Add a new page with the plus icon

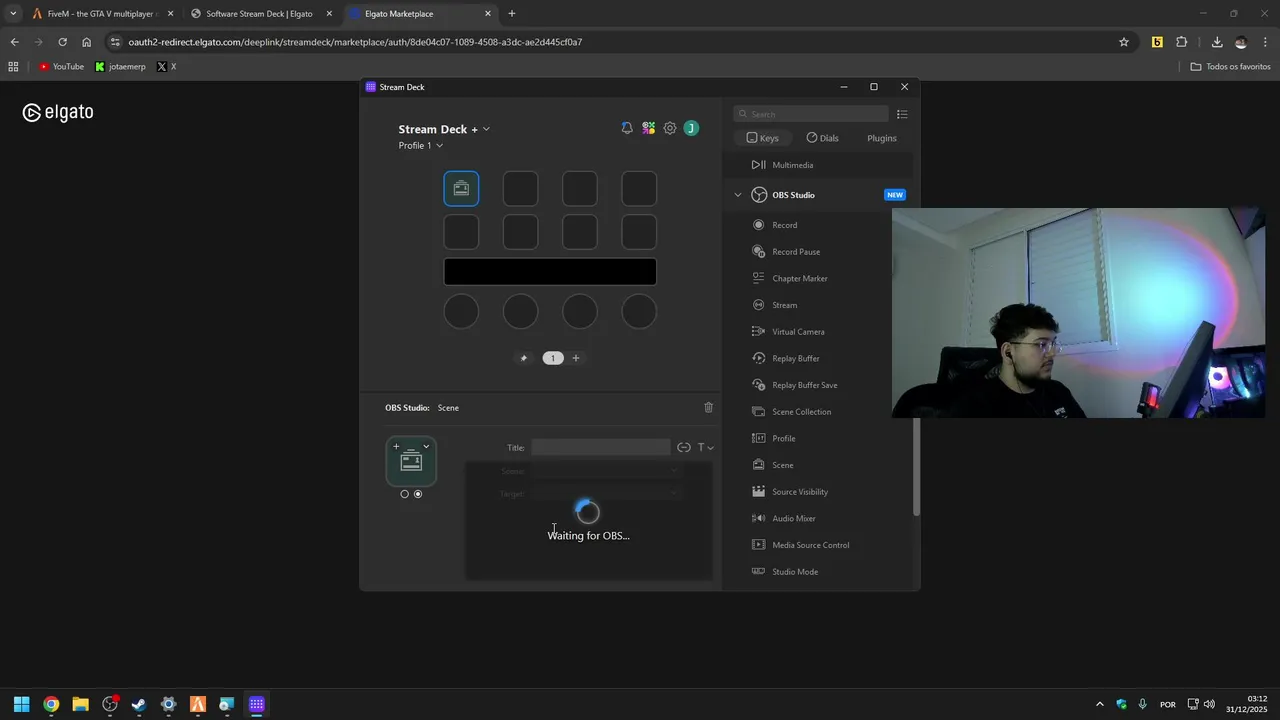576,358
